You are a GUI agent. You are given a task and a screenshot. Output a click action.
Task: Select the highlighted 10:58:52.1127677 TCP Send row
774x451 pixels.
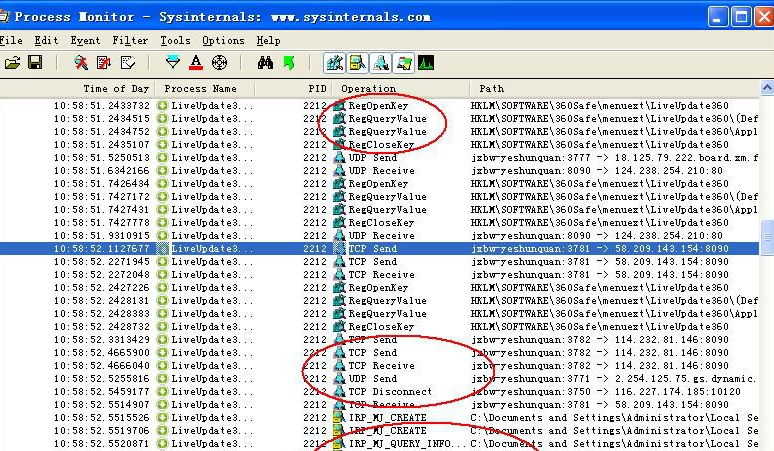pyautogui.click(x=380, y=249)
